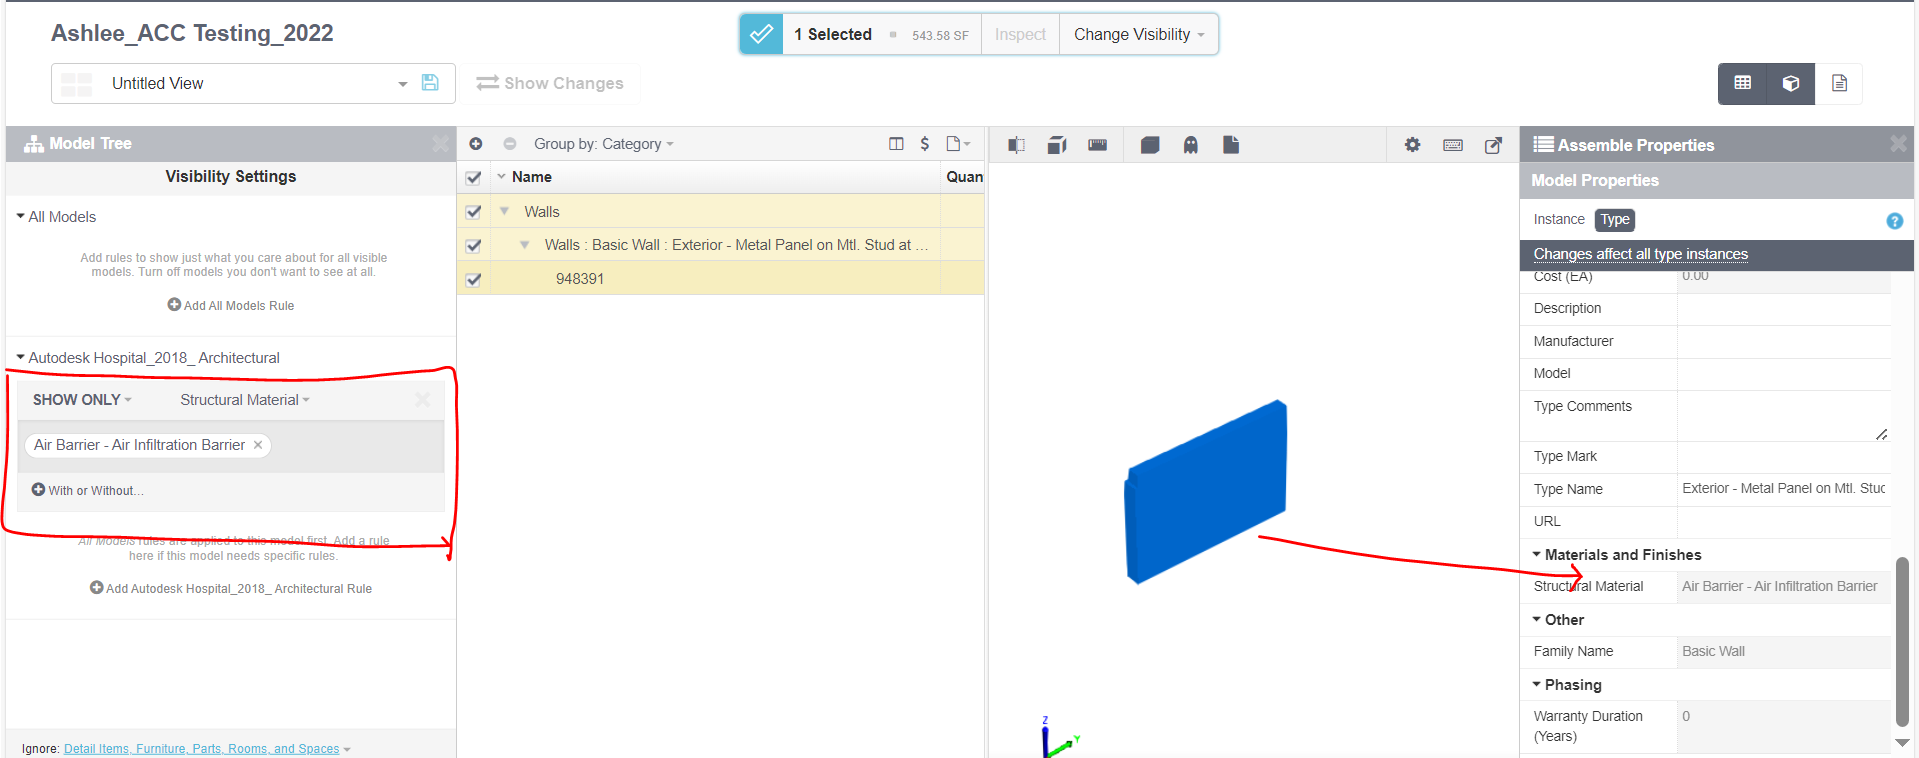The width and height of the screenshot is (1919, 758).
Task: Click the expand all plus icon
Action: [x=476, y=144]
